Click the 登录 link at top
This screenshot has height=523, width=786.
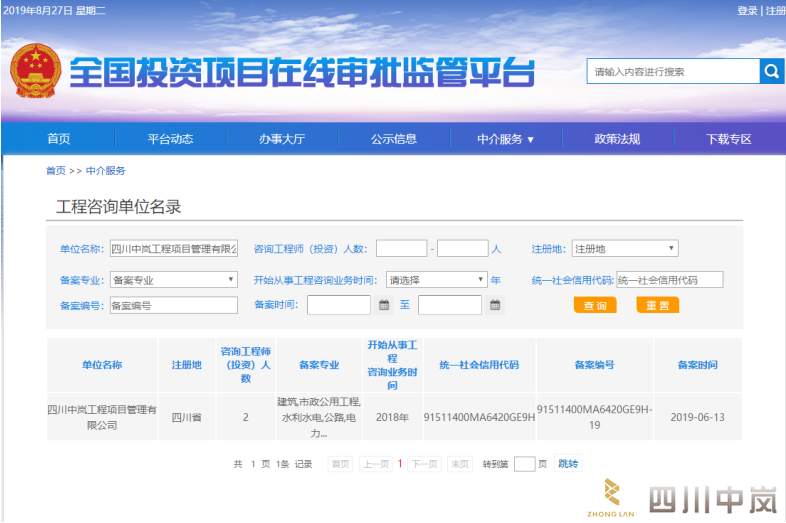click(747, 10)
